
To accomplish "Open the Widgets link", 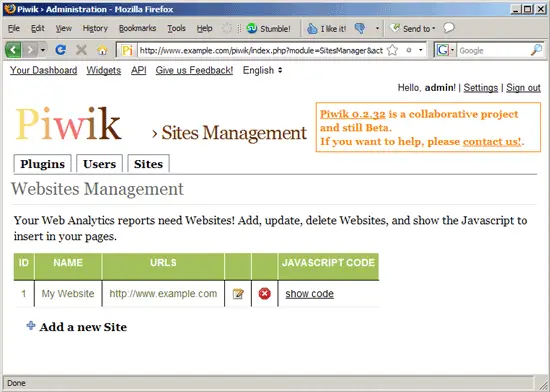I will coord(104,70).
